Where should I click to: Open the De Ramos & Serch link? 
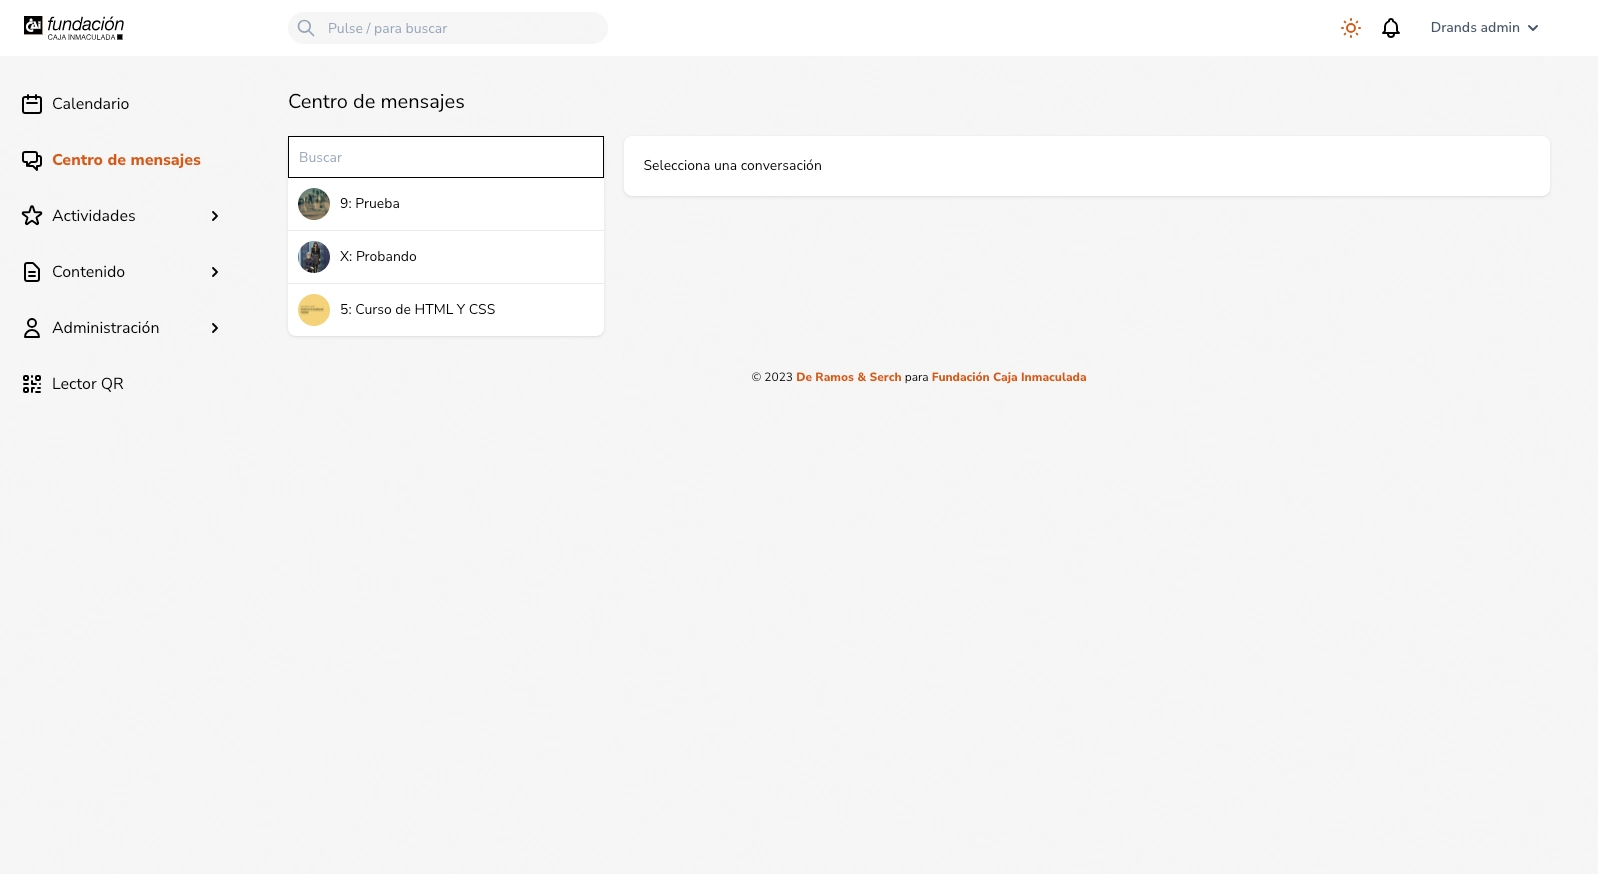tap(848, 377)
